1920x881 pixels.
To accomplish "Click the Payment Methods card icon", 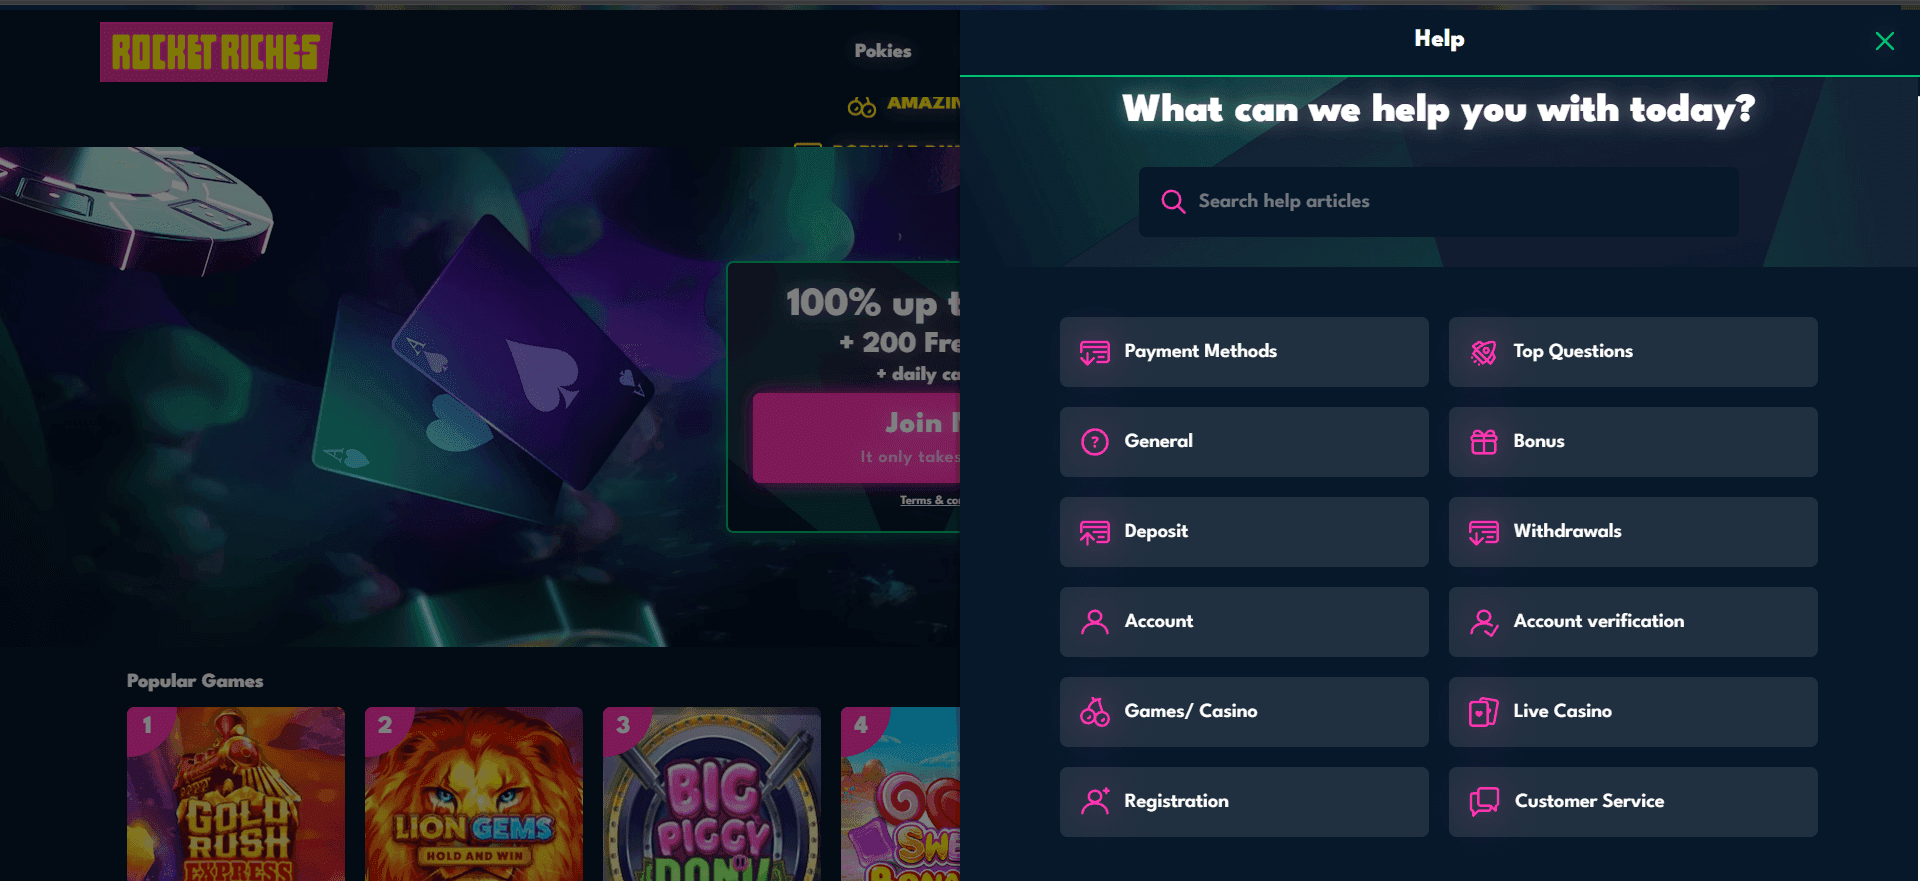I will [x=1094, y=352].
